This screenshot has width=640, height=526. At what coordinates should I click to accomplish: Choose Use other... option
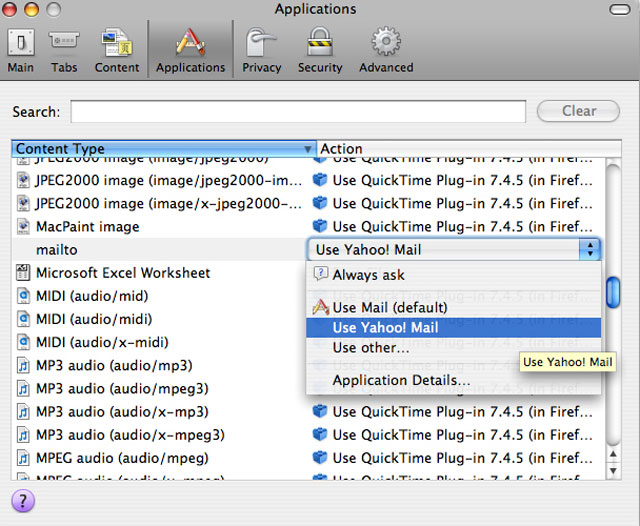[x=453, y=348]
